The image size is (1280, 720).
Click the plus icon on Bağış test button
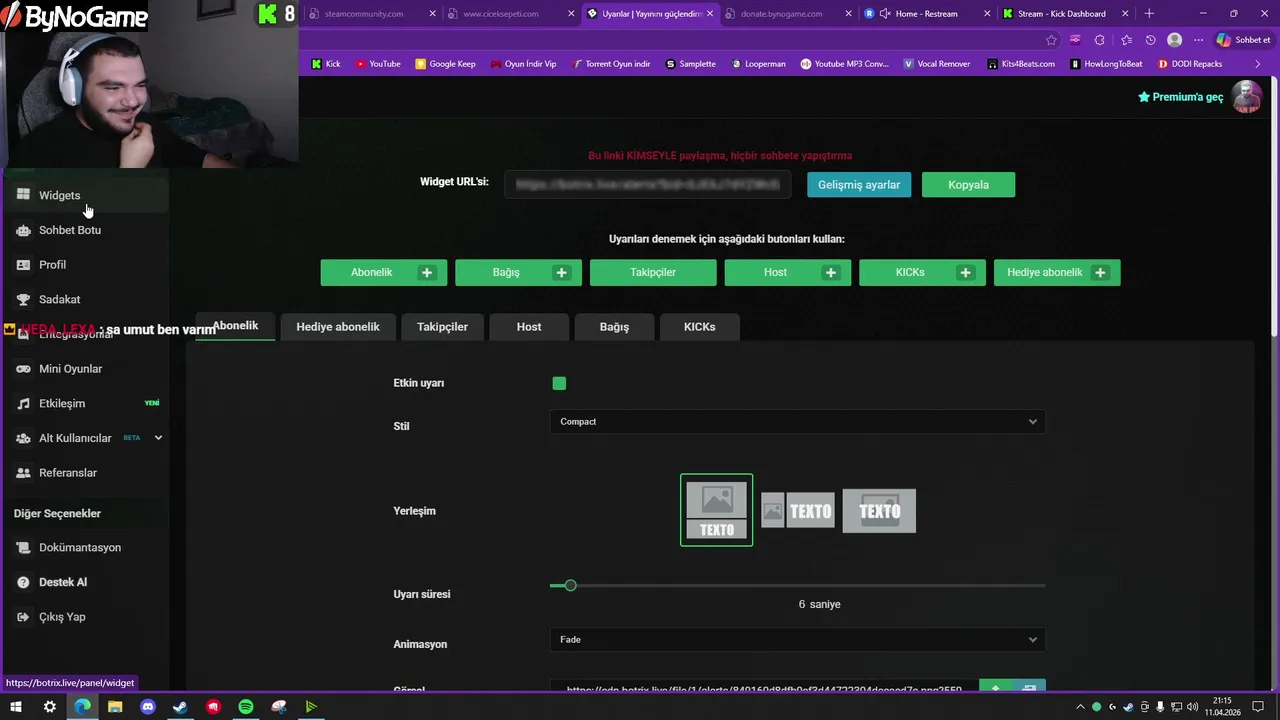(x=561, y=272)
